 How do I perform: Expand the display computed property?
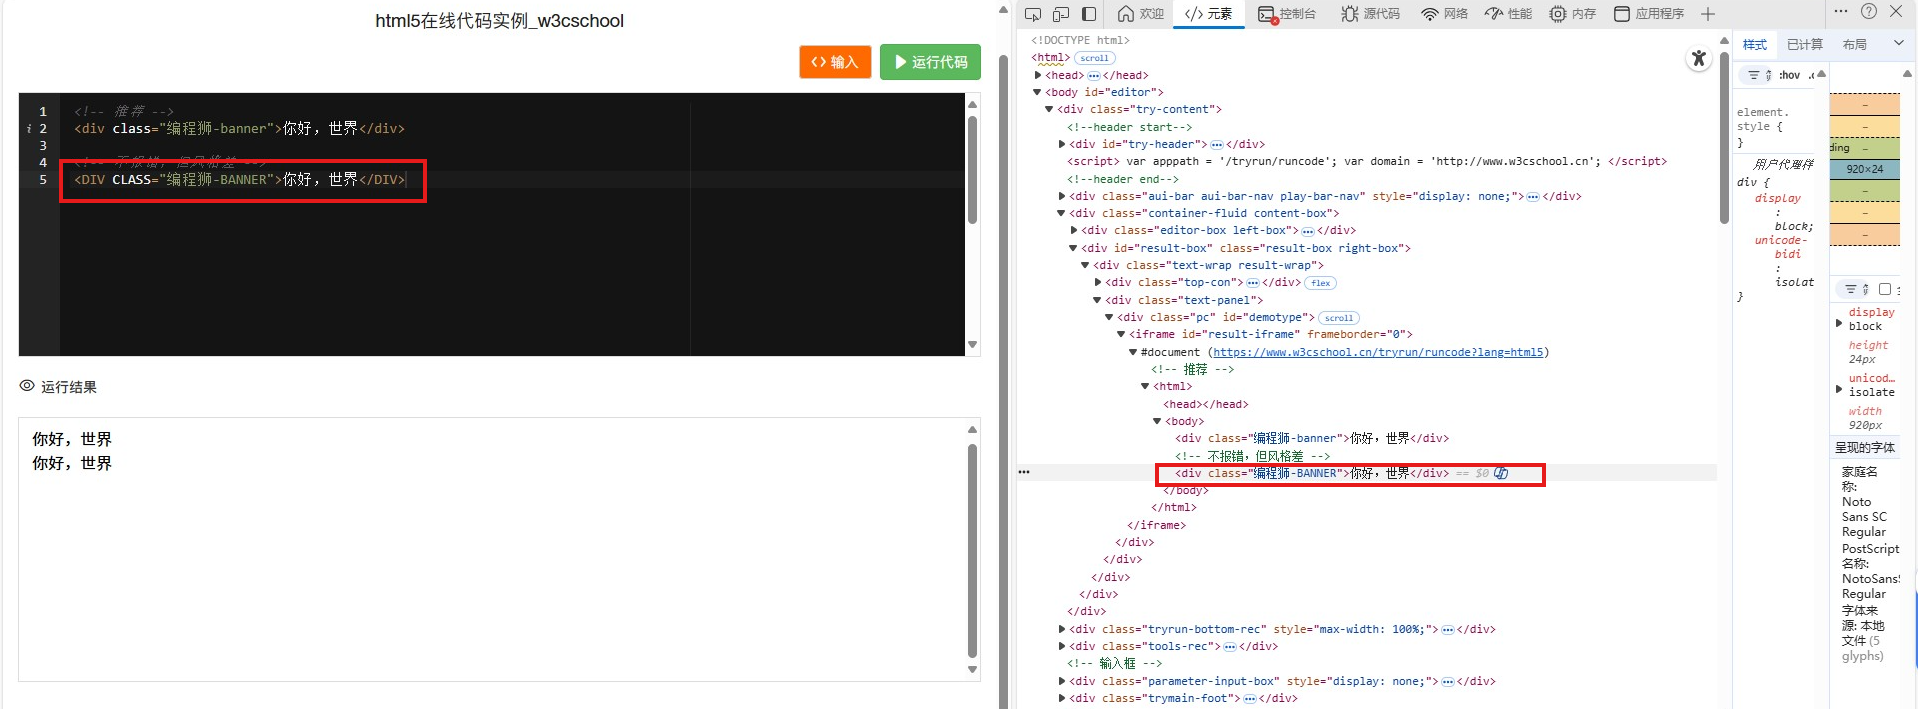click(1839, 323)
